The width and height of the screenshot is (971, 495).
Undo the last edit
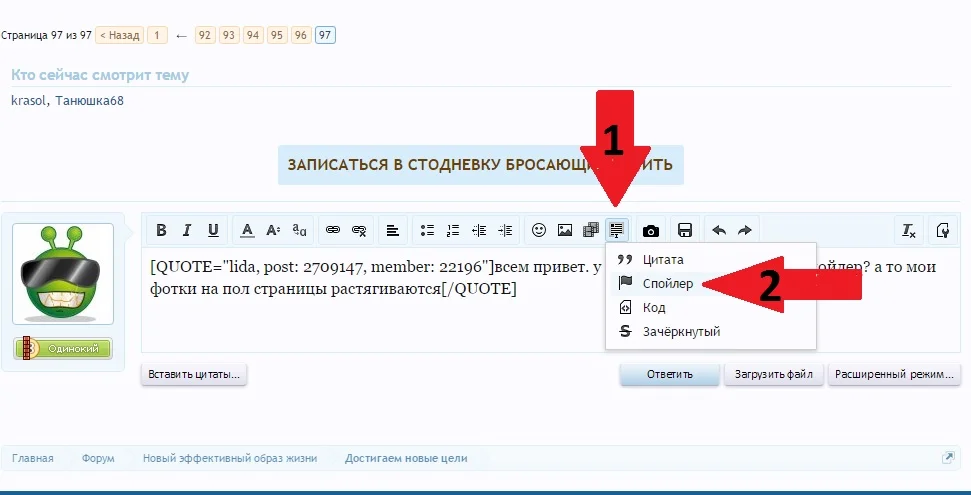click(719, 230)
